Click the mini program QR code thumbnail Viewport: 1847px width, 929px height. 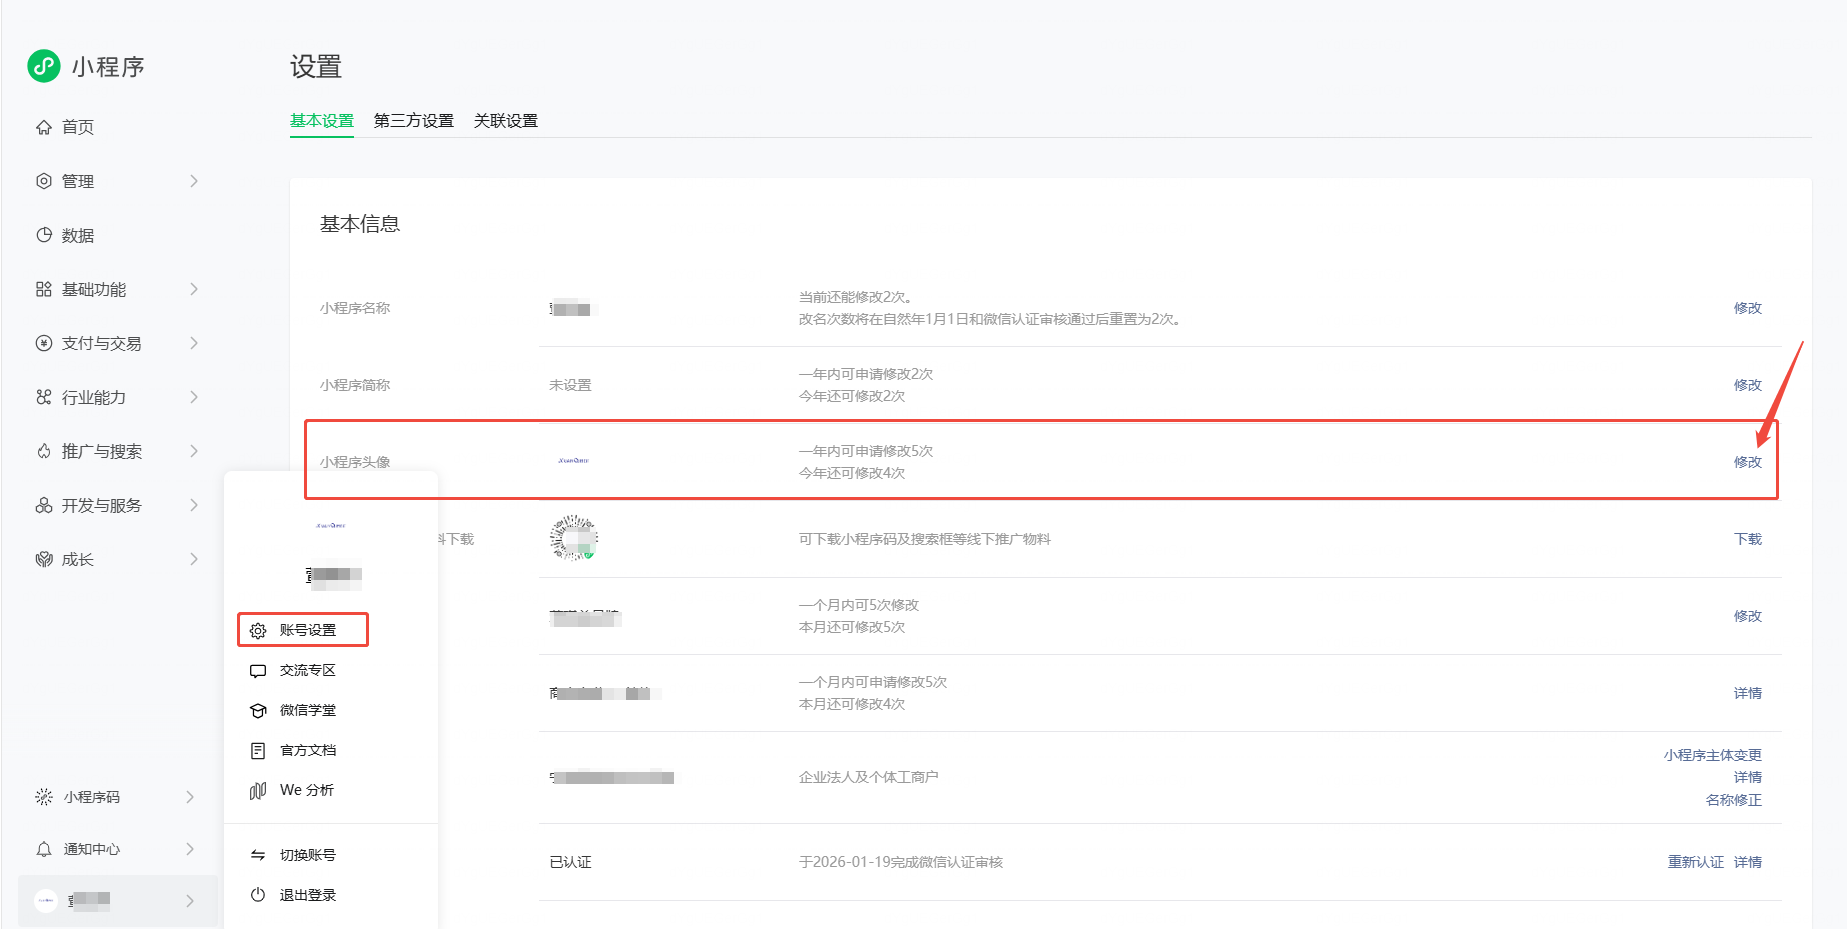574,538
